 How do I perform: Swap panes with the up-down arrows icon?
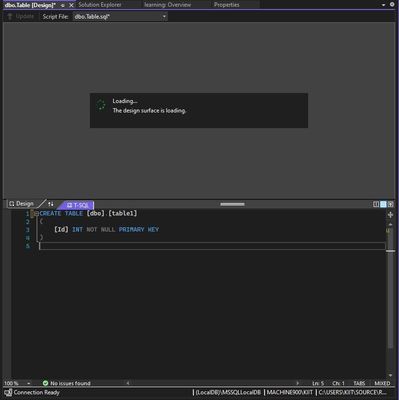coord(50,204)
